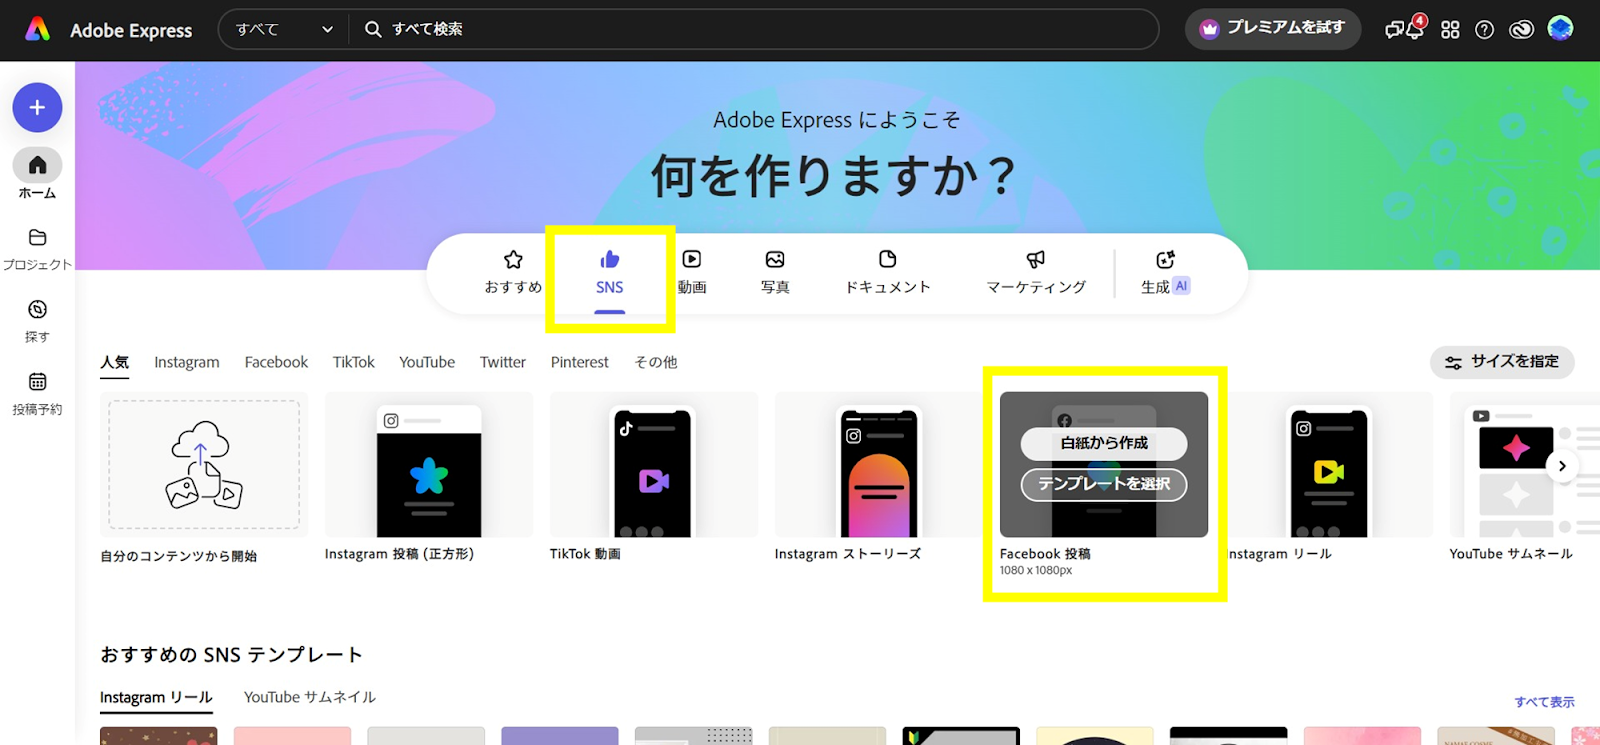Expand the すべて search filter dropdown
The width and height of the screenshot is (1600, 745).
pyautogui.click(x=284, y=30)
